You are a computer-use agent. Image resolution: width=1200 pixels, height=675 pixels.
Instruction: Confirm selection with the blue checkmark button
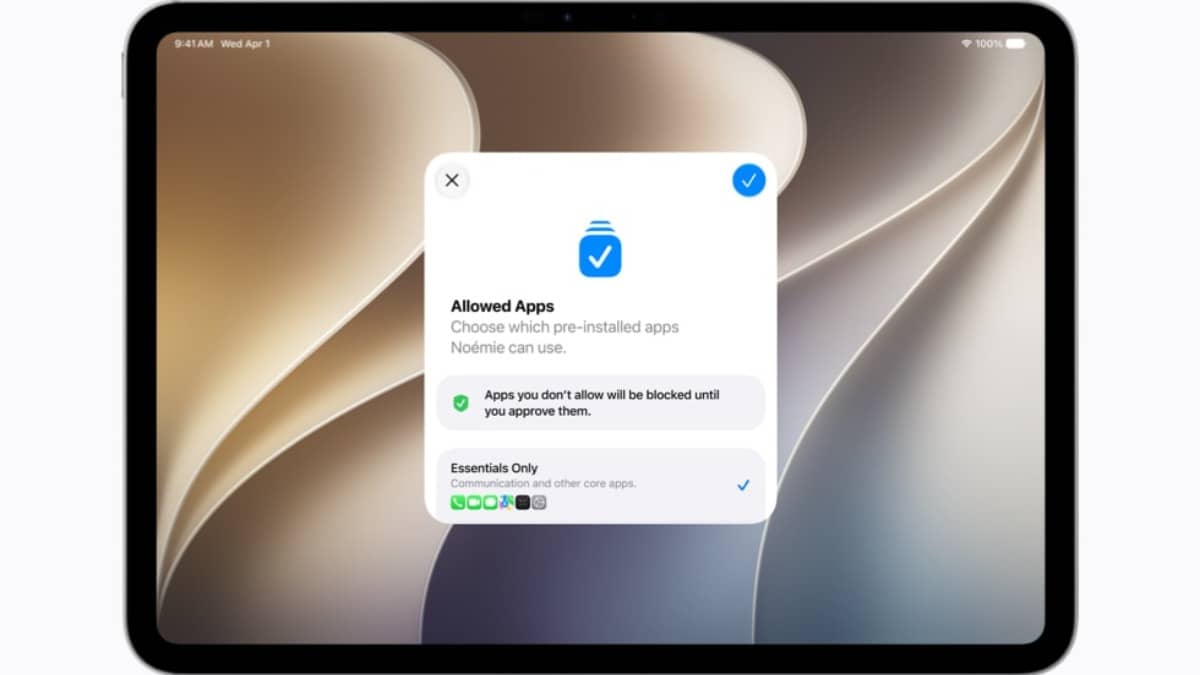pyautogui.click(x=748, y=181)
